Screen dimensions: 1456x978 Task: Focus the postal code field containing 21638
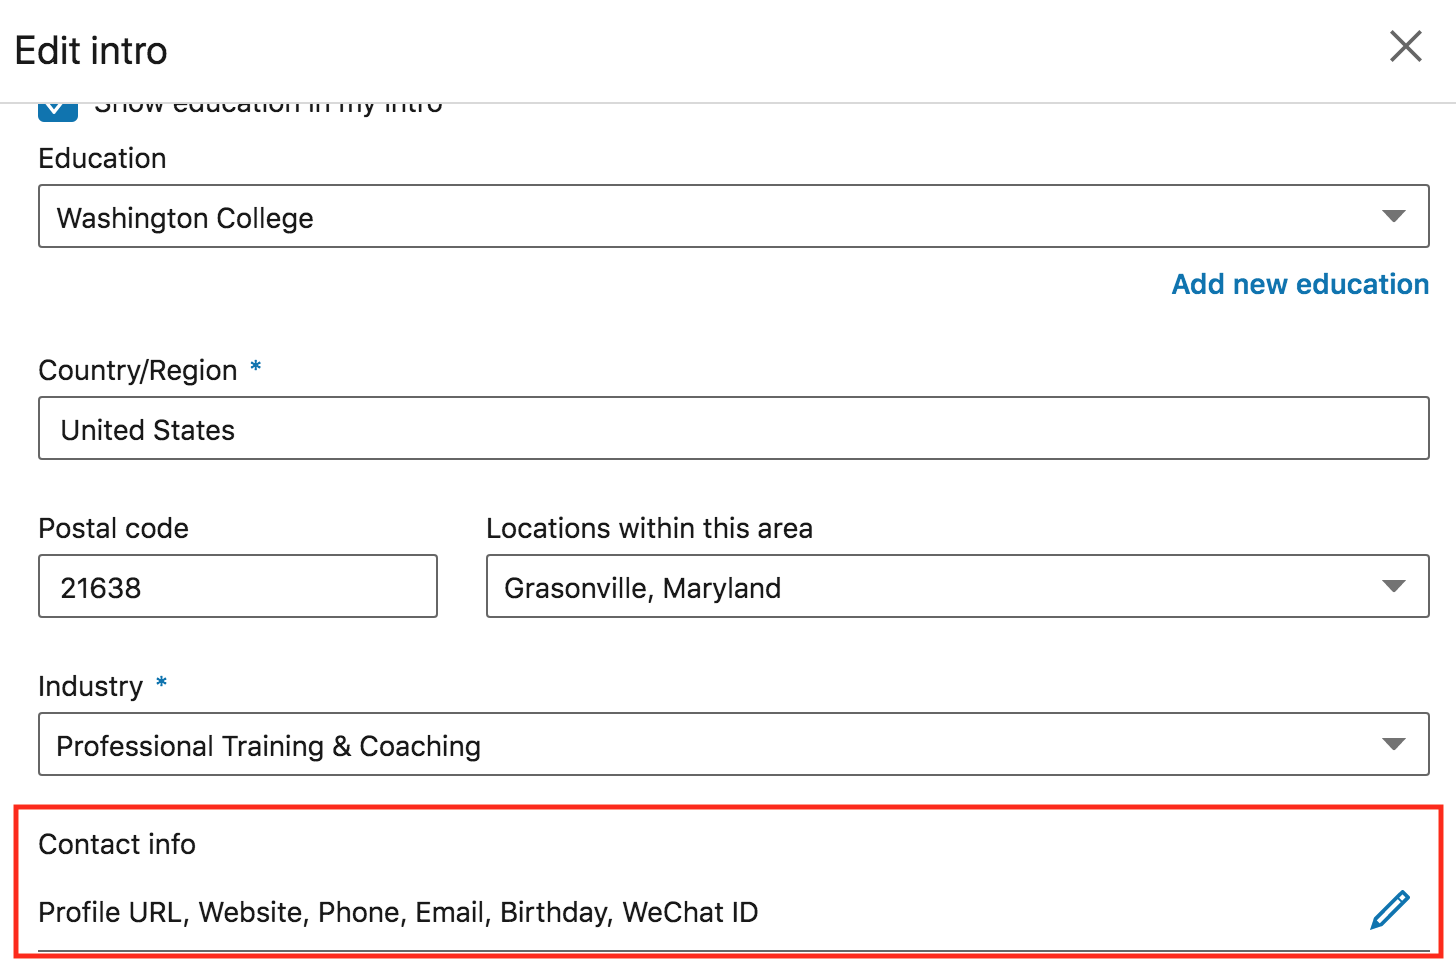[x=238, y=587]
